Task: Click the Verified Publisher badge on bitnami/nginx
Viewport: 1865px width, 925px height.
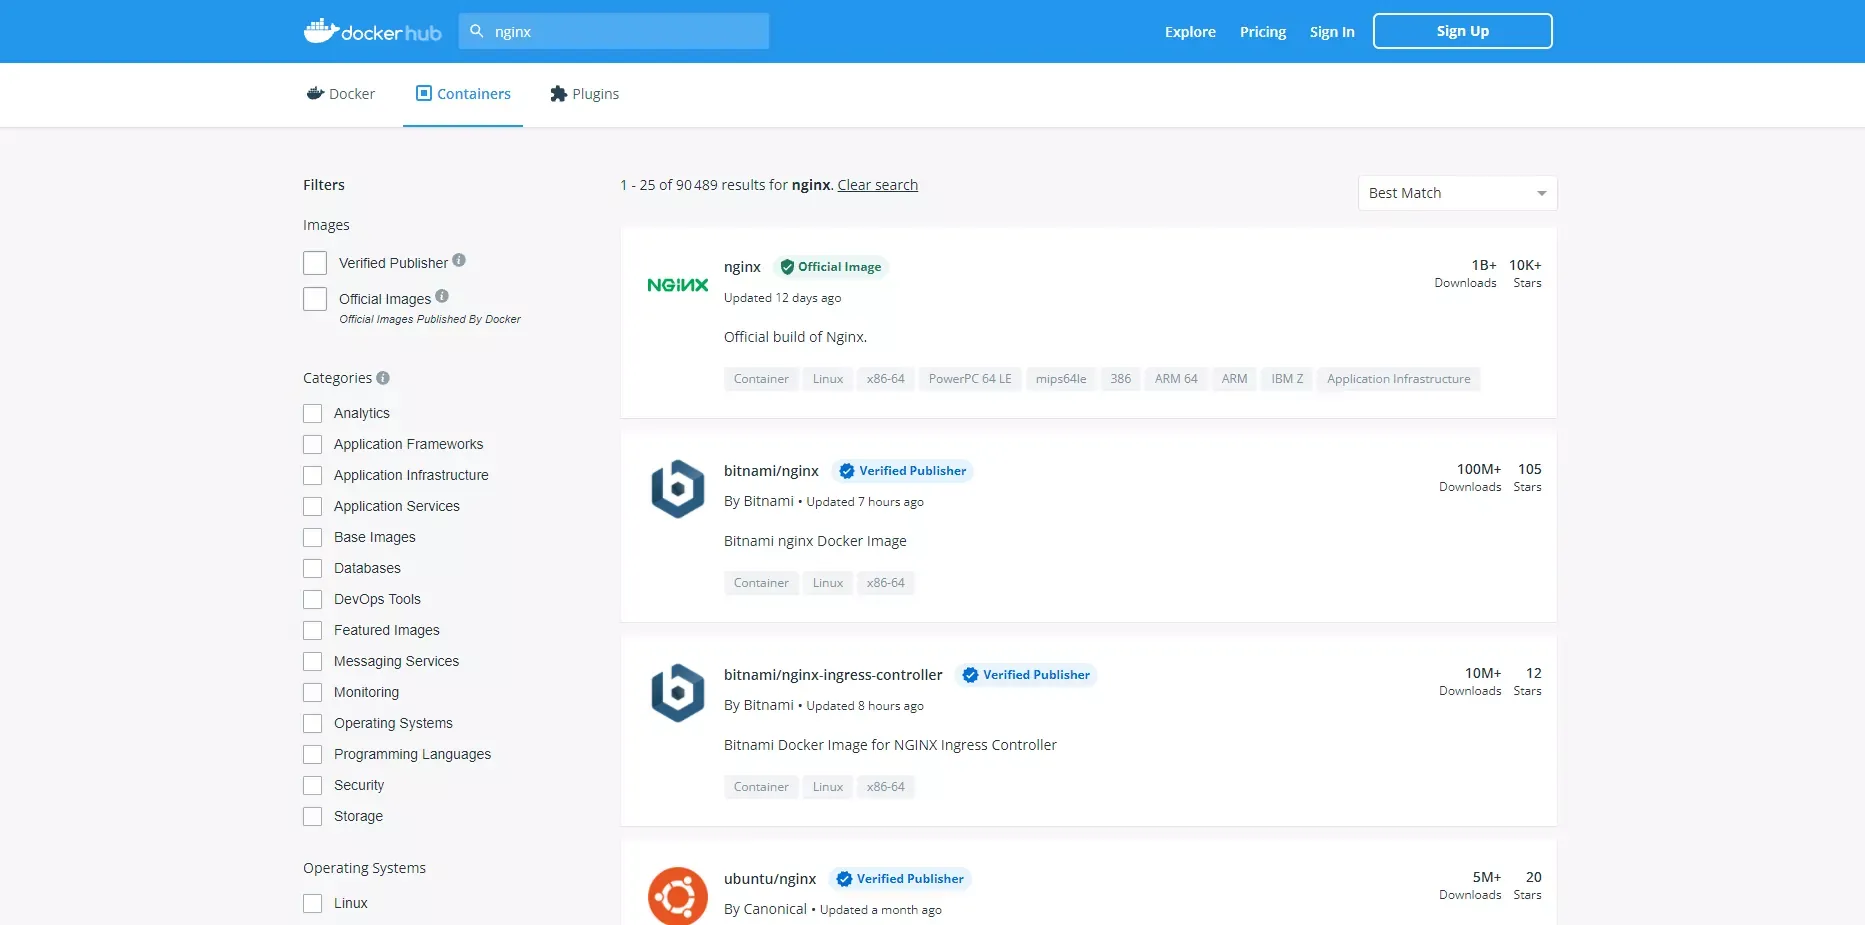Action: 902,470
